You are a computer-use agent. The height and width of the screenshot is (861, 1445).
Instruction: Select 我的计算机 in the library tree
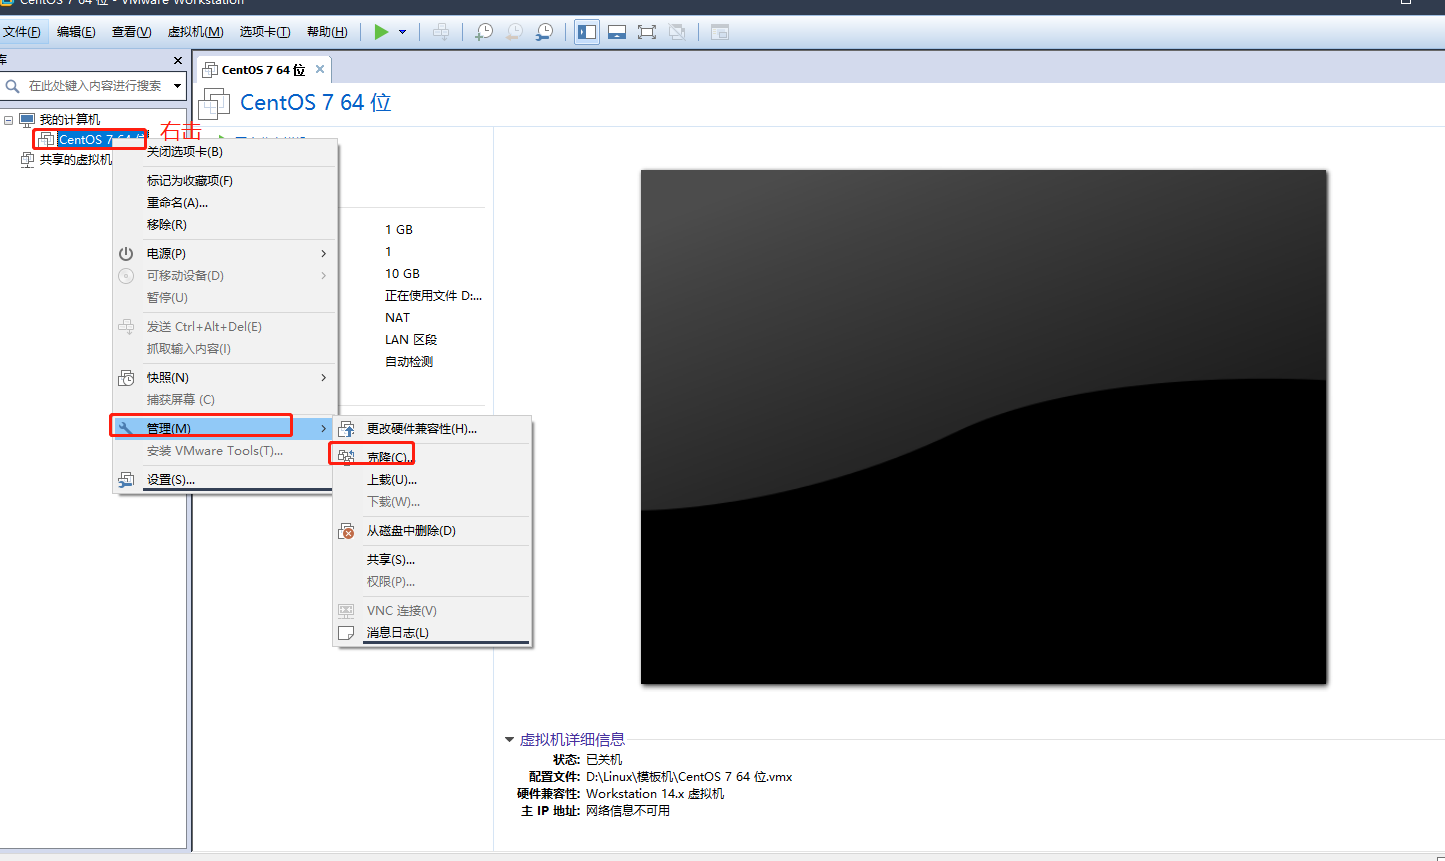(x=69, y=120)
